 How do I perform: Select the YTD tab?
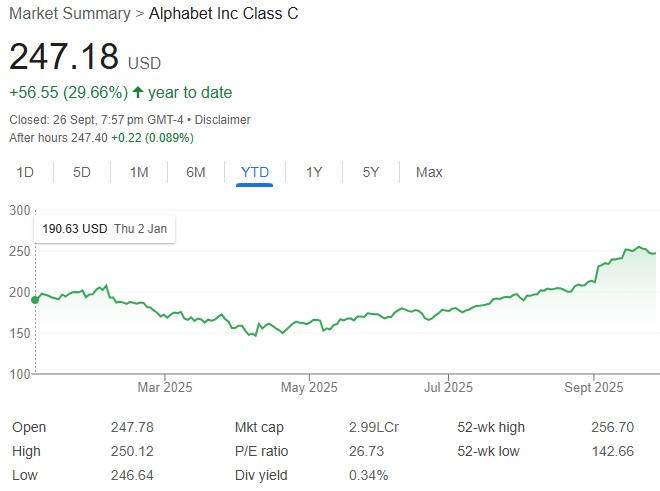[x=255, y=172]
